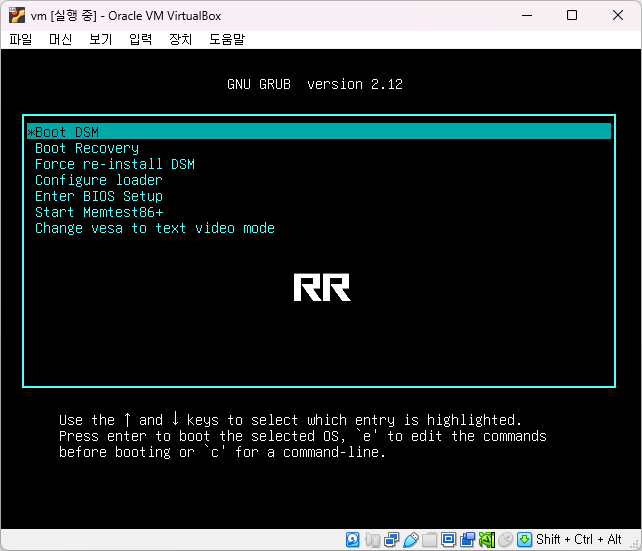Click the hard disk activity status icon
The image size is (642, 551).
[353, 540]
